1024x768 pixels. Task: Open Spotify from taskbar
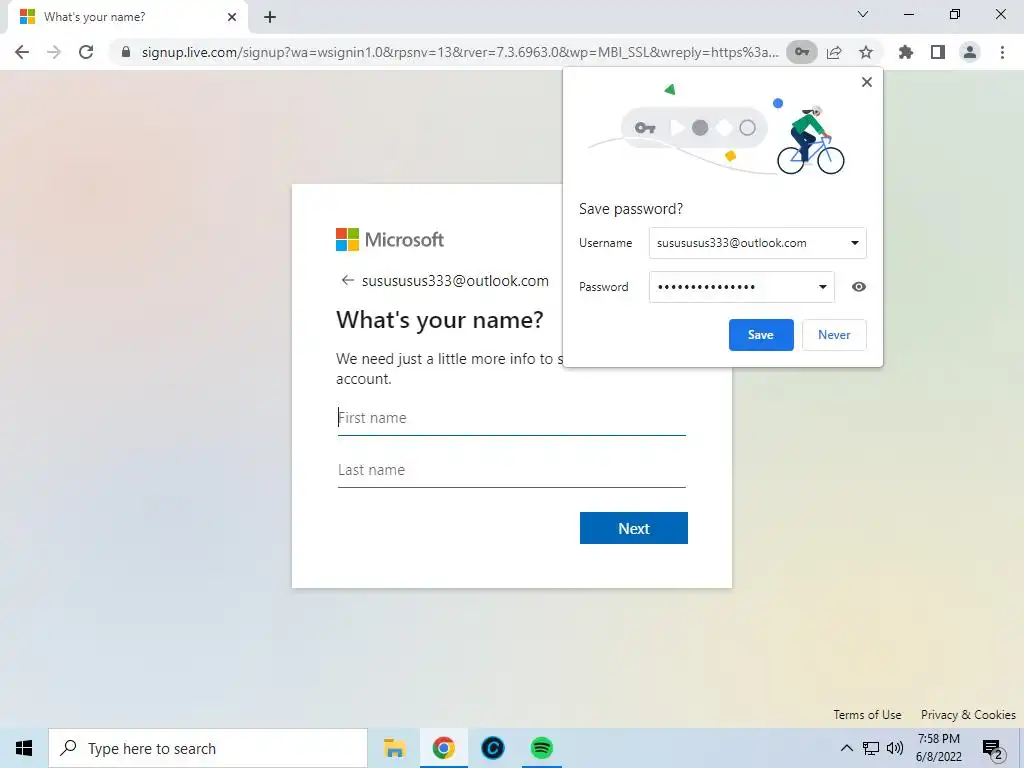[x=541, y=748]
